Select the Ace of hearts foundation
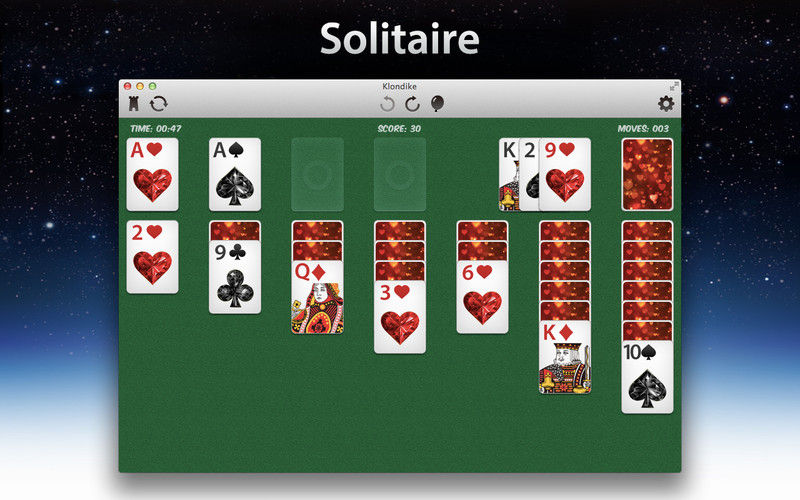This screenshot has height=500, width=800. click(x=152, y=174)
